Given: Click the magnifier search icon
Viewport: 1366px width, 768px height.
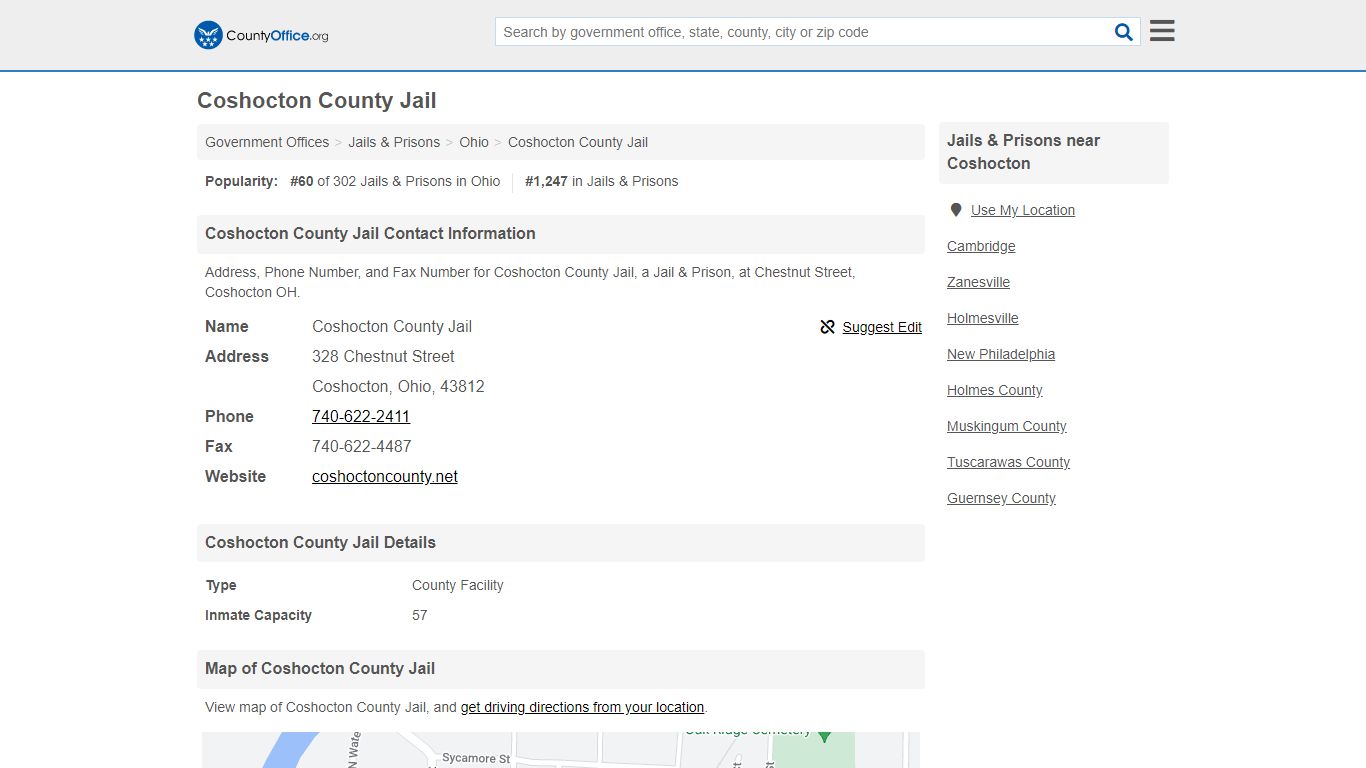Looking at the screenshot, I should pyautogui.click(x=1124, y=32).
